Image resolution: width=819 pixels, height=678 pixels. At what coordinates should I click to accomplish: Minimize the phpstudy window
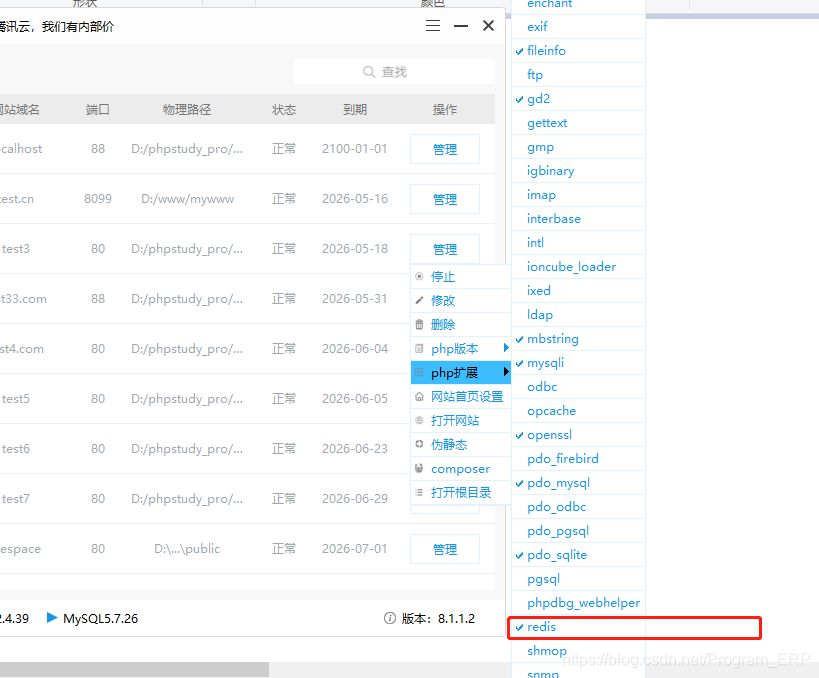coord(461,26)
